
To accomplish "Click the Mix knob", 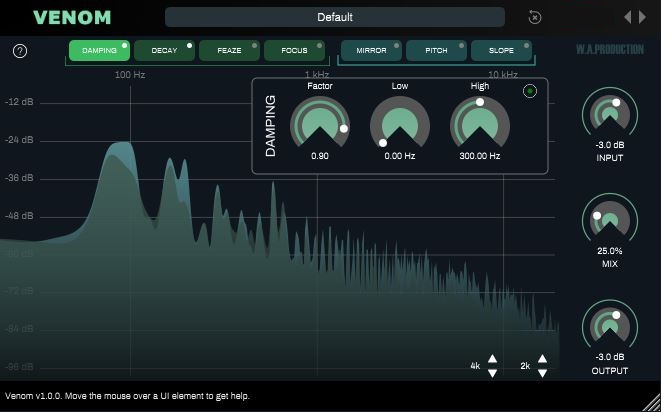I will click(610, 220).
